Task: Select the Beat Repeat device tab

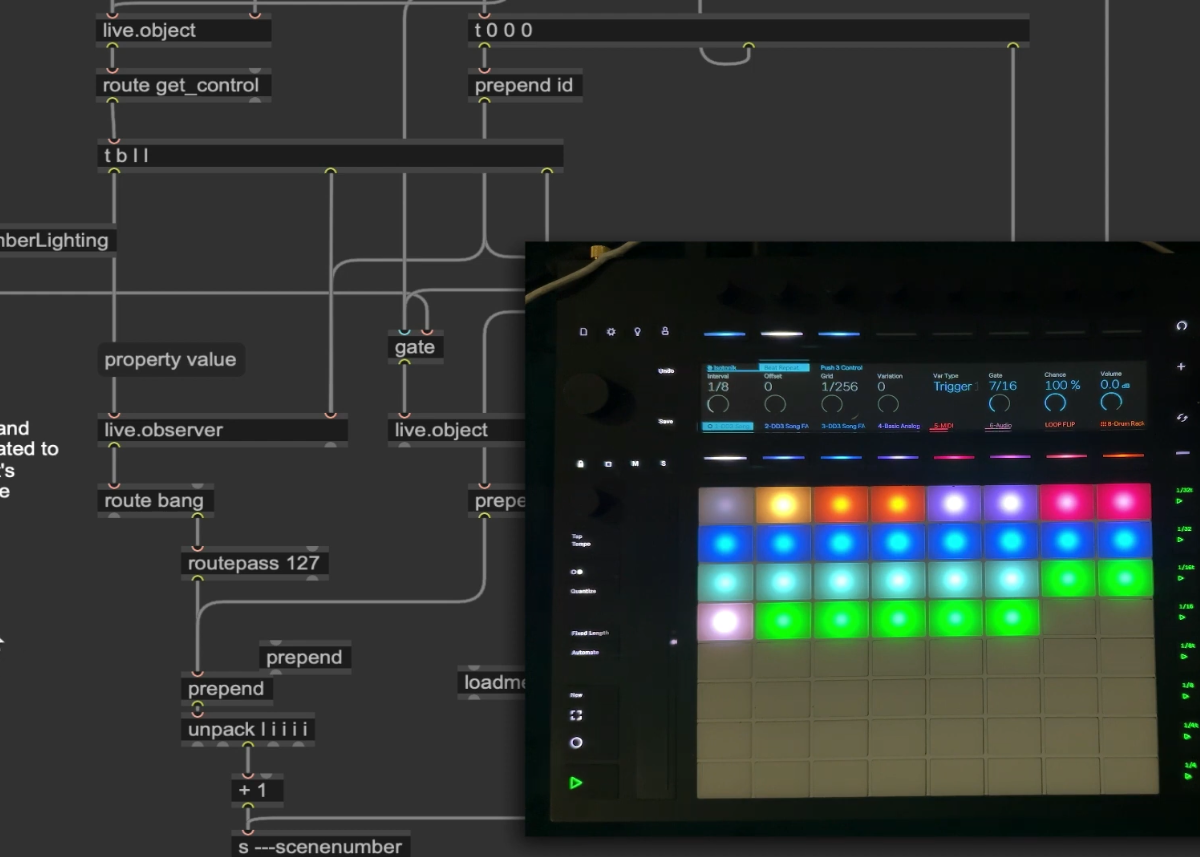Action: click(x=784, y=368)
